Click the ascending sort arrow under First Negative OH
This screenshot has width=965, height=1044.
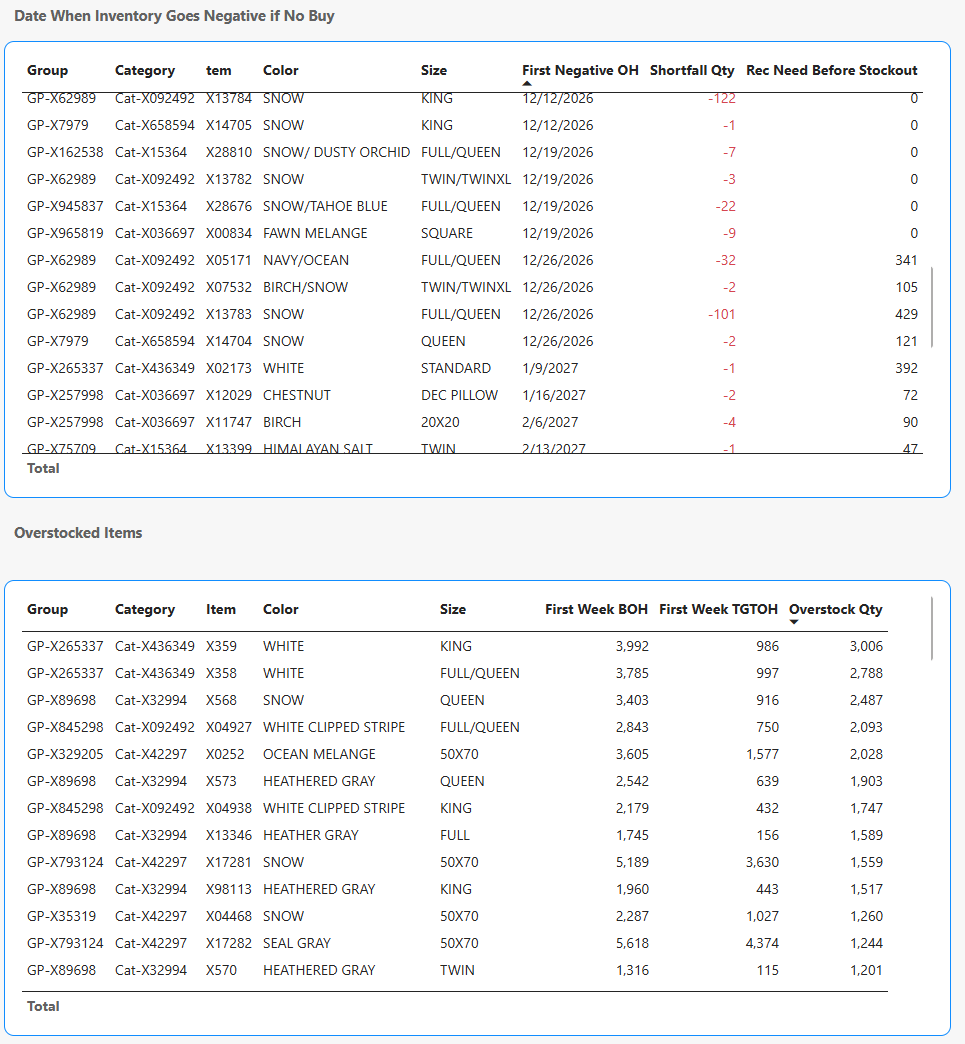527,84
